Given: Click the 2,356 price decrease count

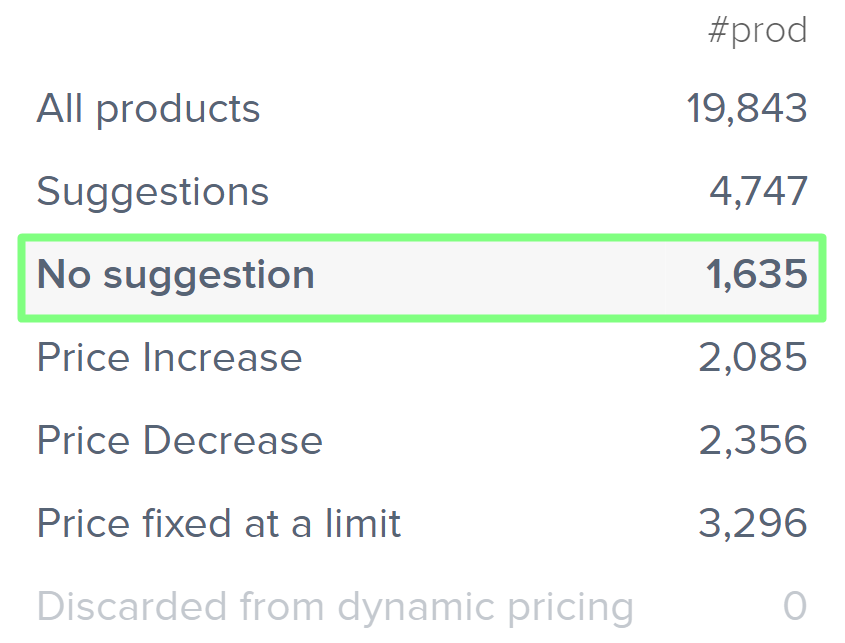Looking at the screenshot, I should point(753,440).
